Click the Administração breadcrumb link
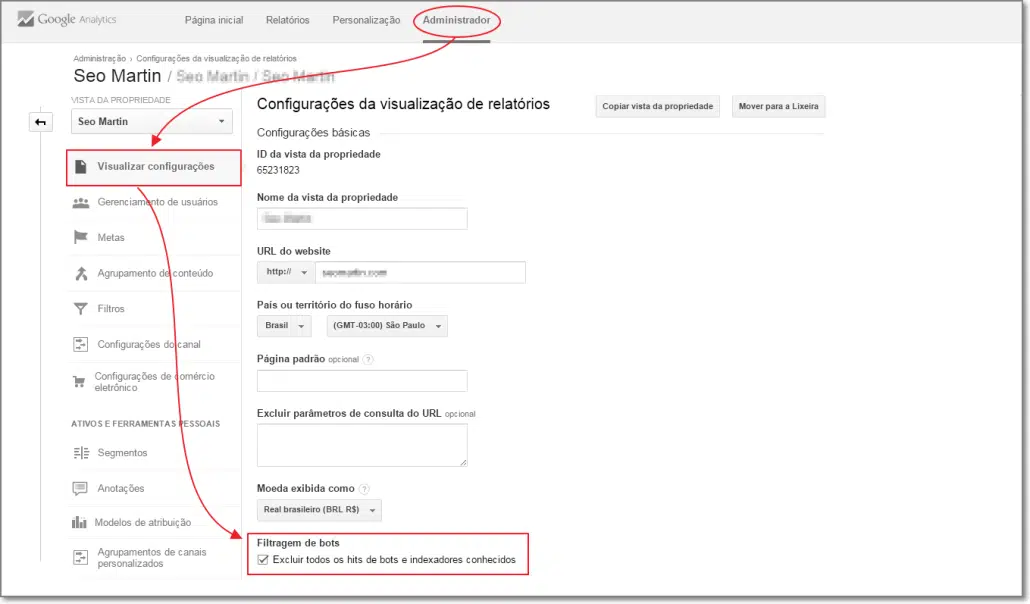 tap(99, 59)
